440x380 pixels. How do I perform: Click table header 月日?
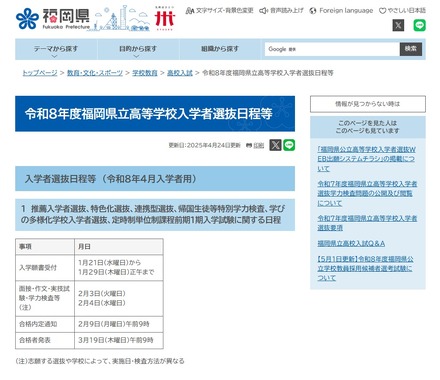click(119, 247)
